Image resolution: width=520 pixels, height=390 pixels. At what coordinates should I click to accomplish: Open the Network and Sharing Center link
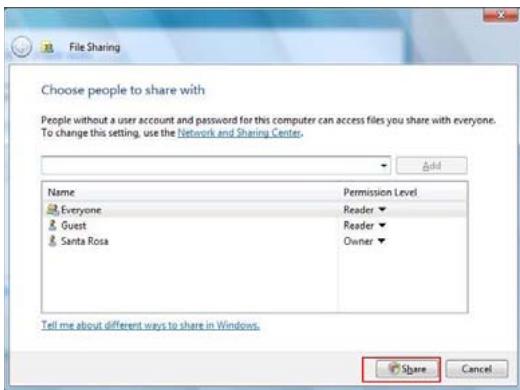click(240, 133)
